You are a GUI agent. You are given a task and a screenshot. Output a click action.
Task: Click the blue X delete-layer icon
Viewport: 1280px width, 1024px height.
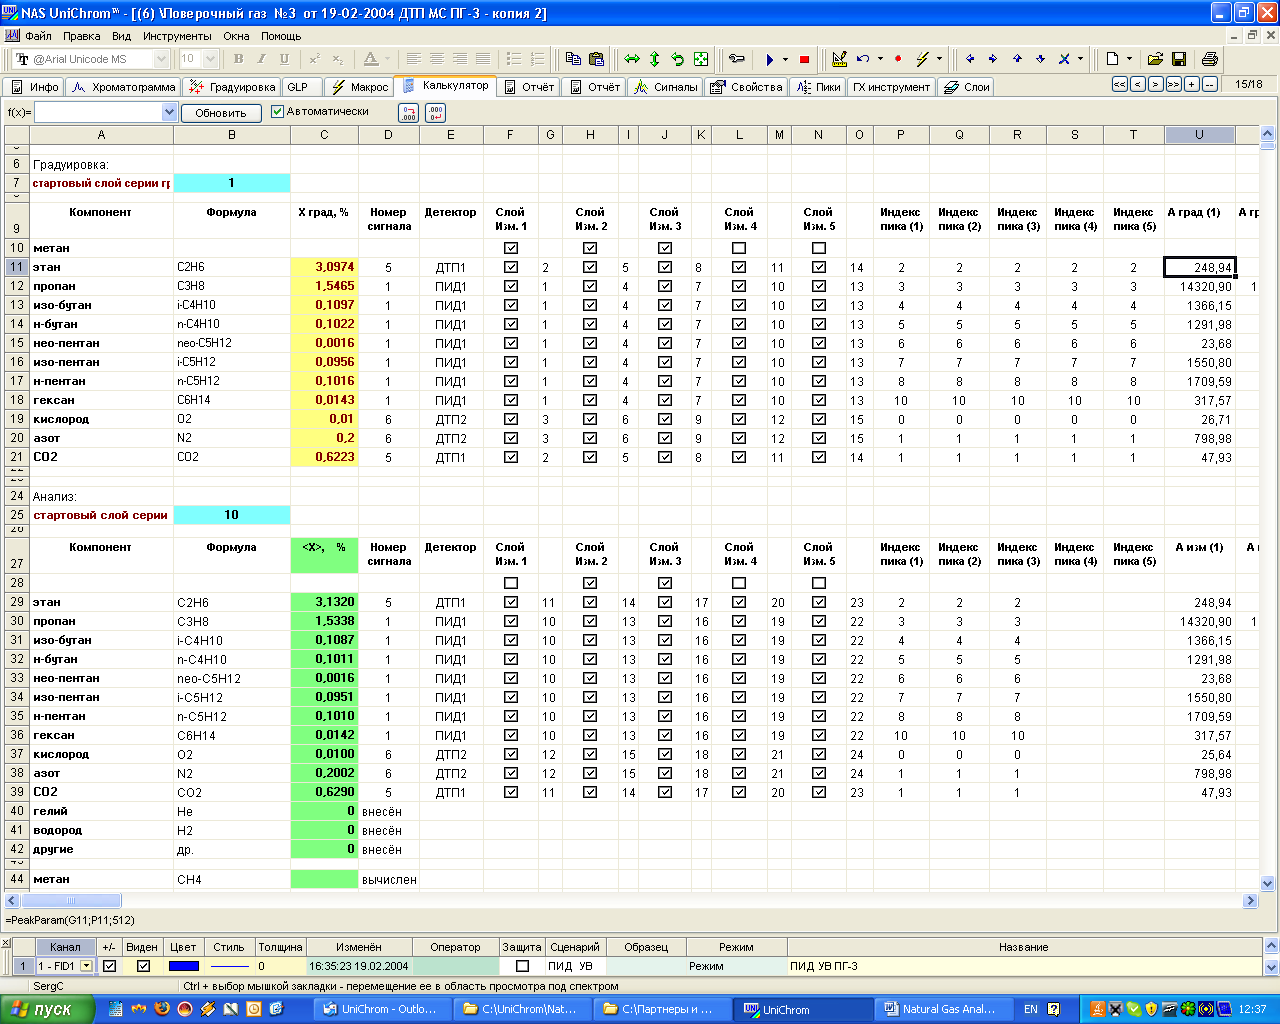(x=1065, y=59)
